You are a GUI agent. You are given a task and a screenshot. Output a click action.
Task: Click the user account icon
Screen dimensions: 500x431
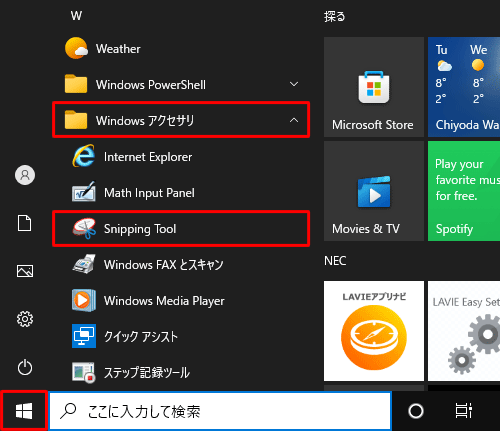(x=25, y=175)
